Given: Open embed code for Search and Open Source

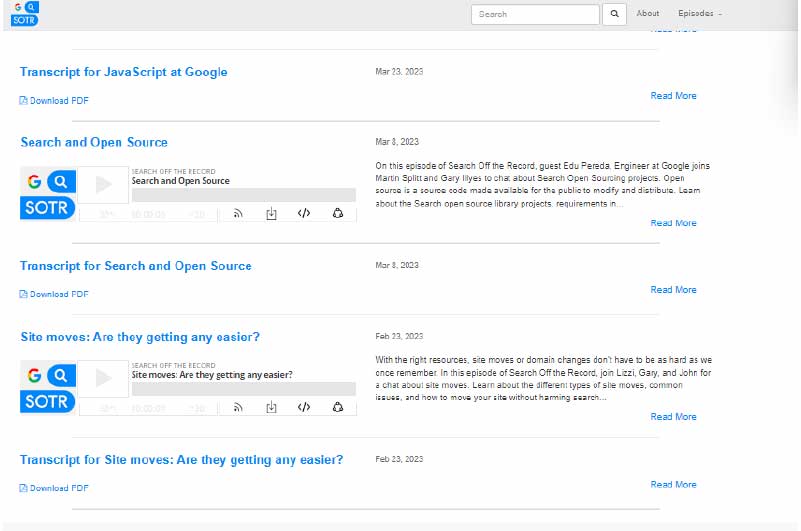Looking at the screenshot, I should click(x=304, y=213).
